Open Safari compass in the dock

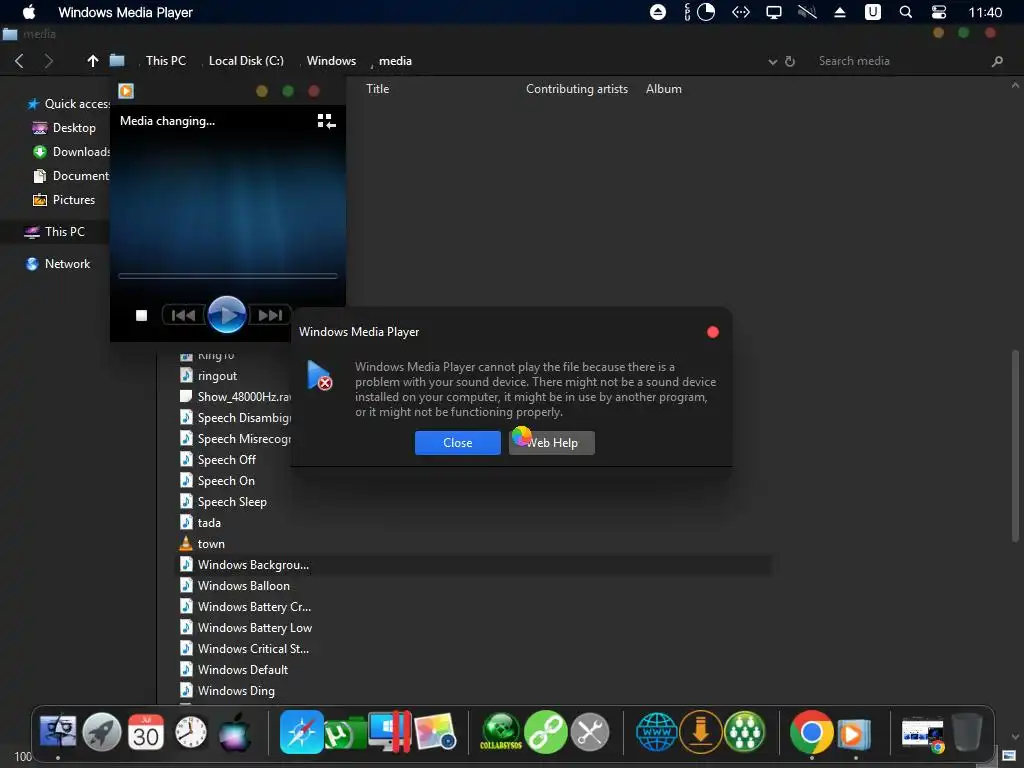tap(302, 732)
